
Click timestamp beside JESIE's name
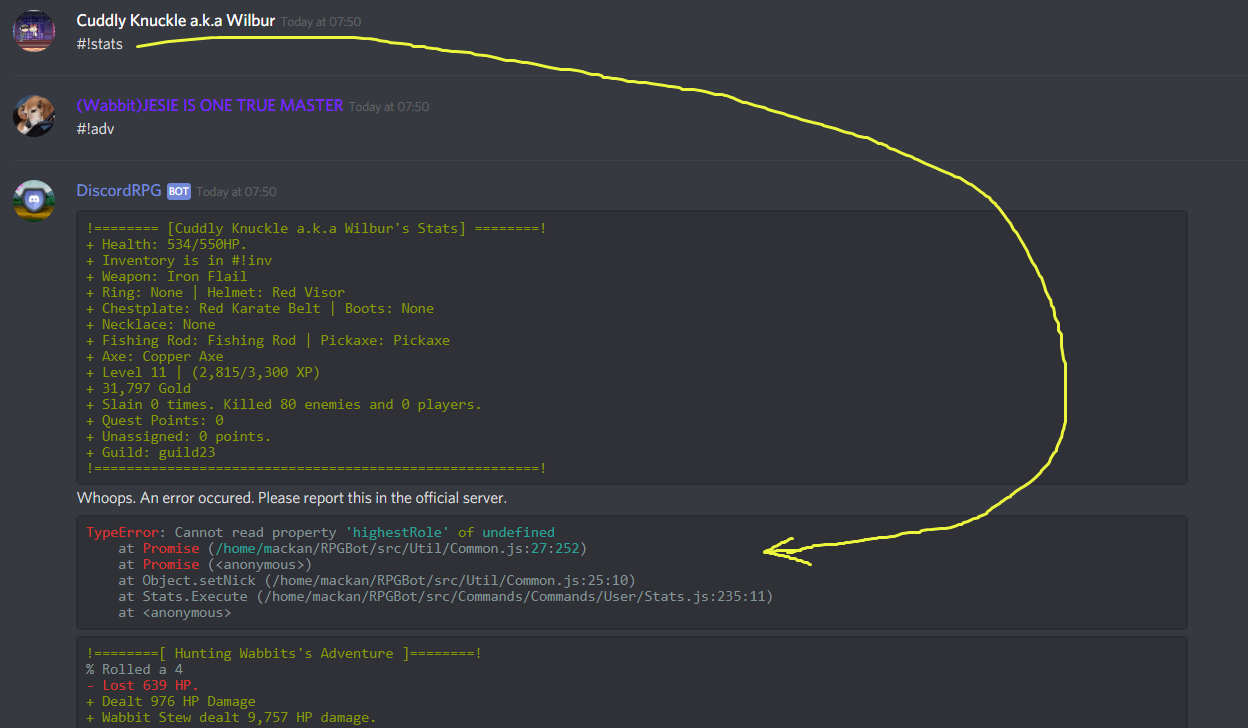click(389, 107)
